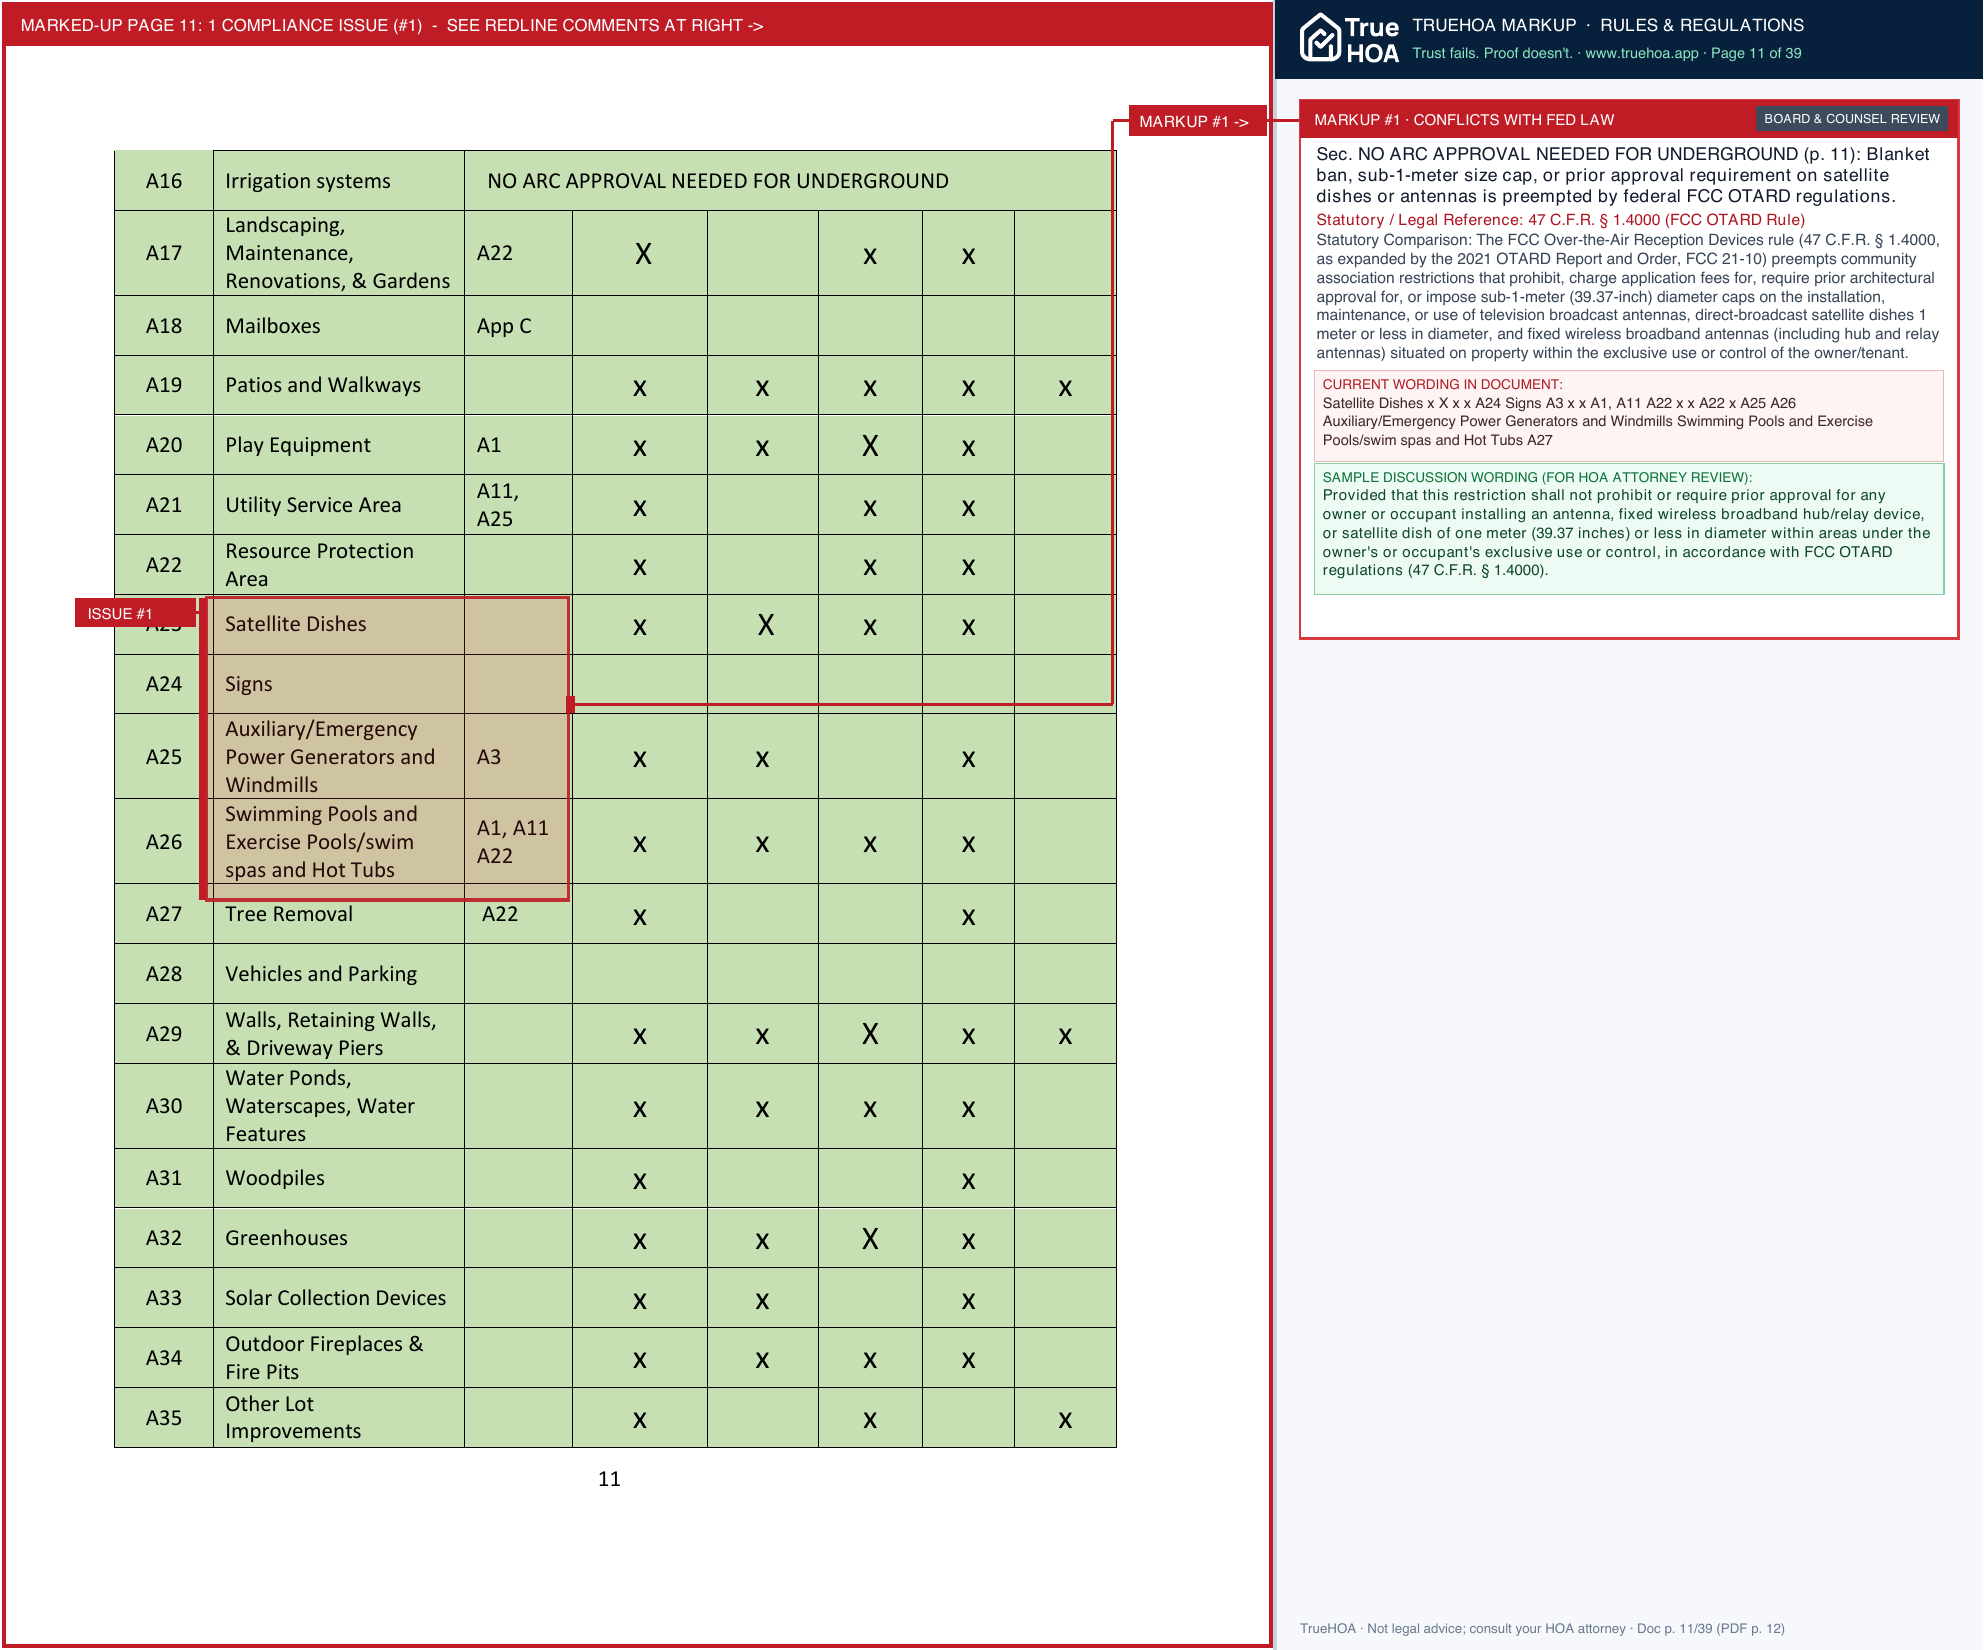This screenshot has width=1984, height=1650.
Task: Click the 'A1, A11 A22' reference cell
Action: point(518,842)
